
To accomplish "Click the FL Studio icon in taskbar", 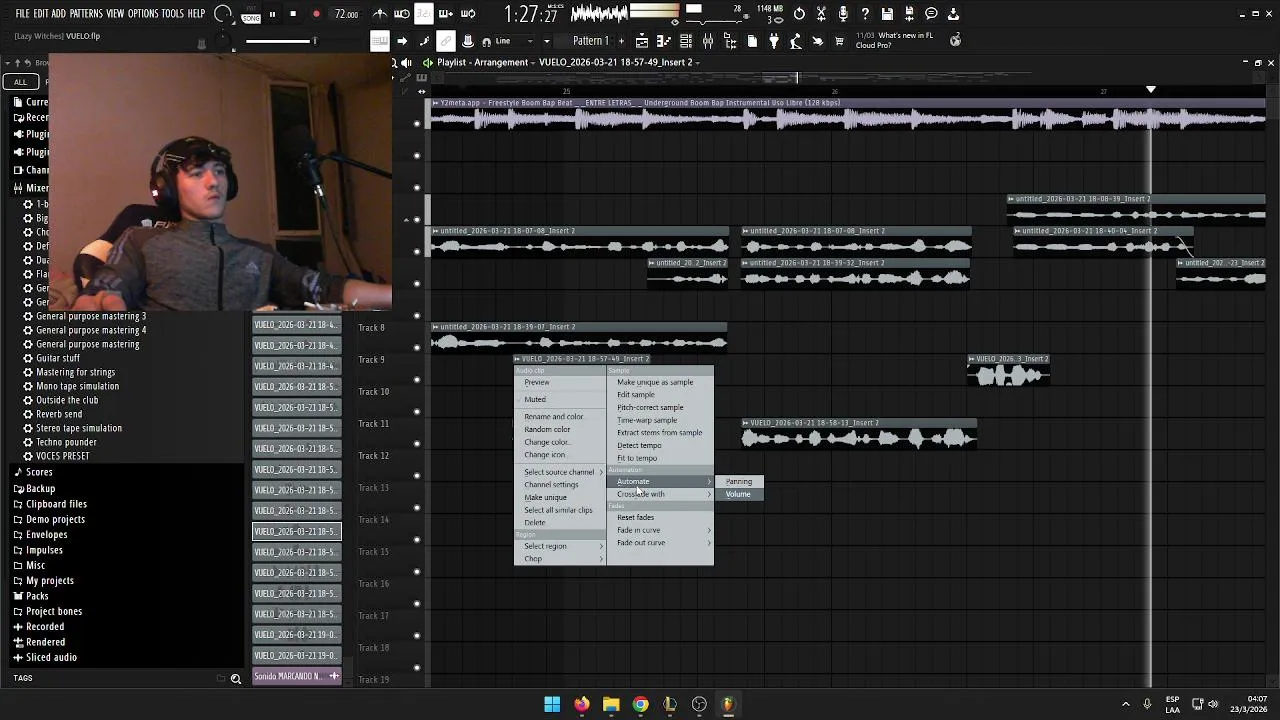I will tap(728, 704).
